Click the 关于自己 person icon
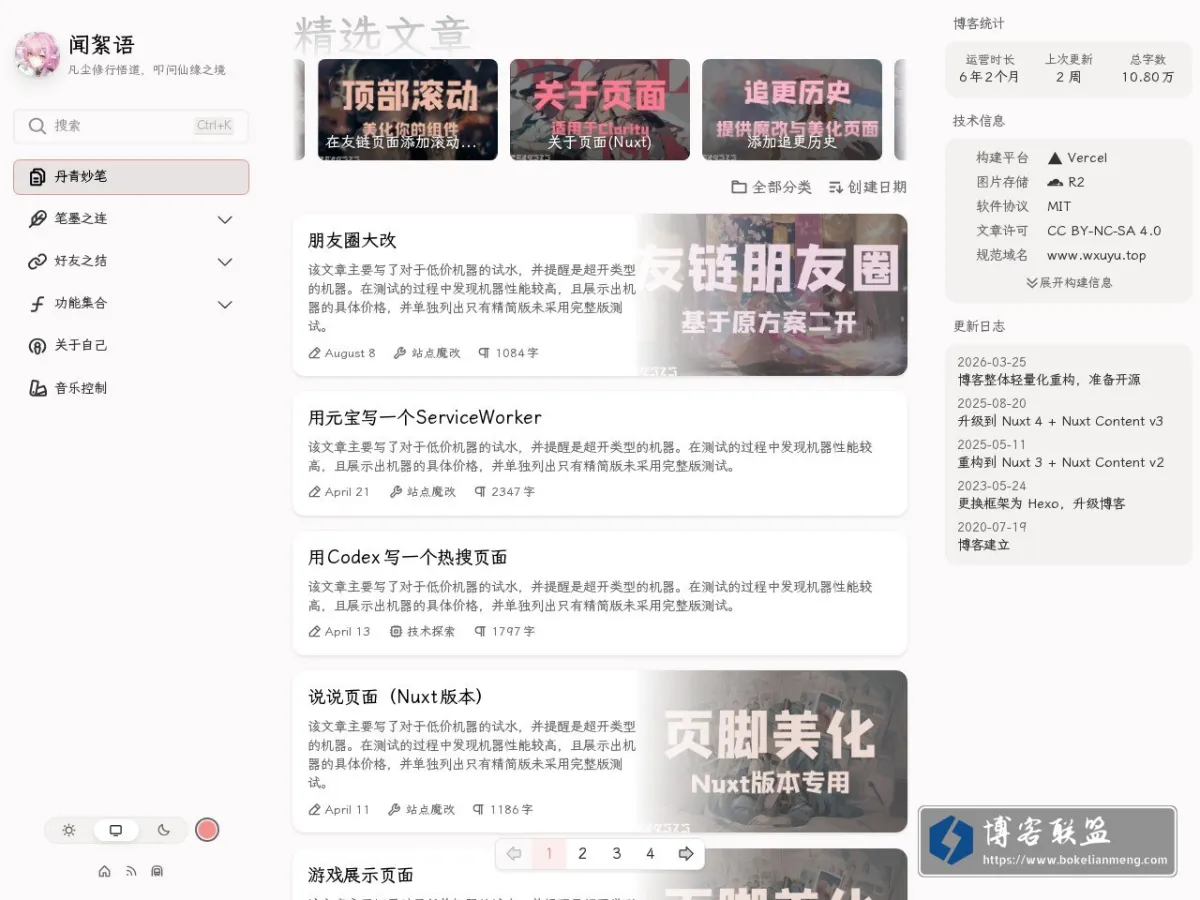The image size is (1200, 900). tap(38, 346)
